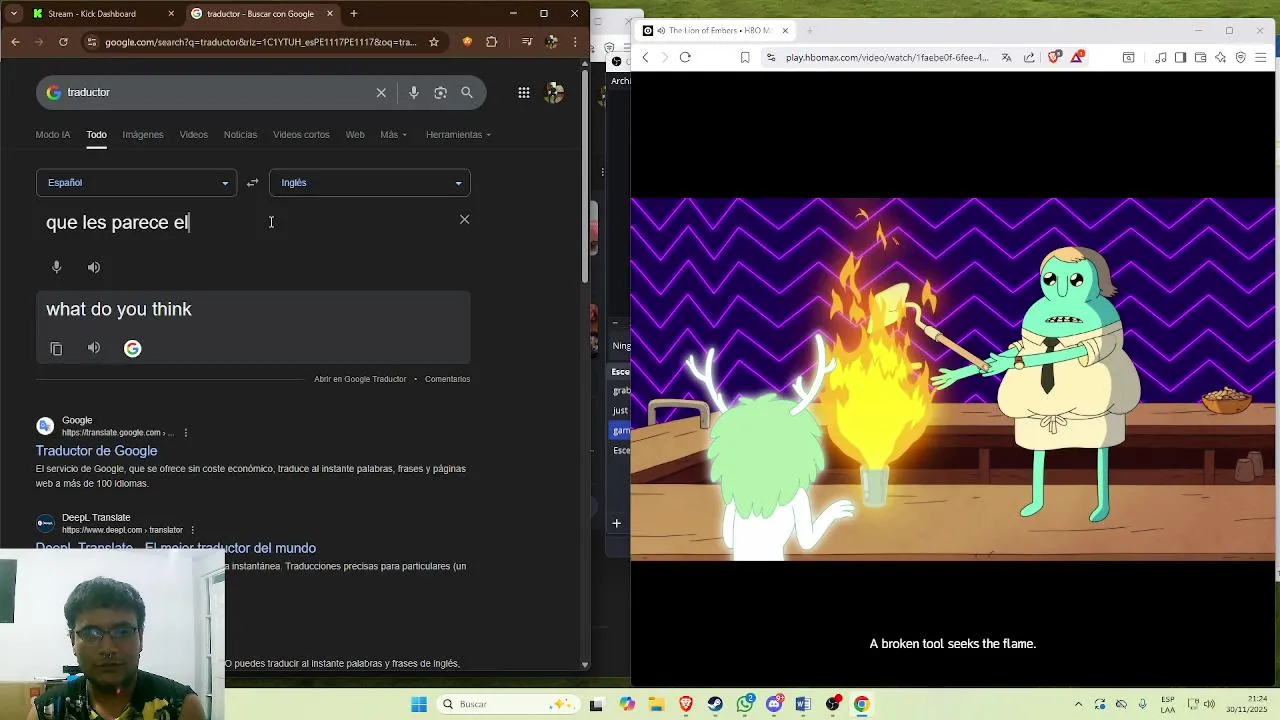Open options for Traductor de Google result
Screen dimensions: 1280x720
pyautogui.click(x=186, y=433)
